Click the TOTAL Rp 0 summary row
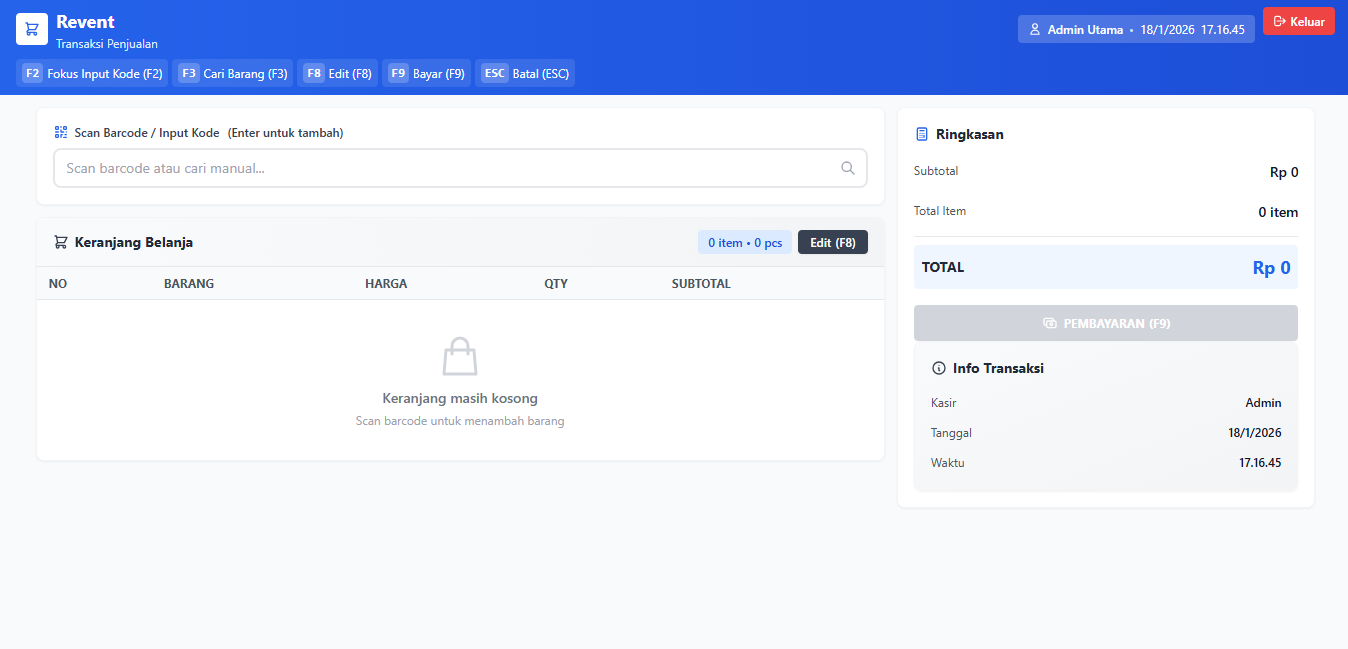Image resolution: width=1348 pixels, height=649 pixels. [x=1105, y=267]
